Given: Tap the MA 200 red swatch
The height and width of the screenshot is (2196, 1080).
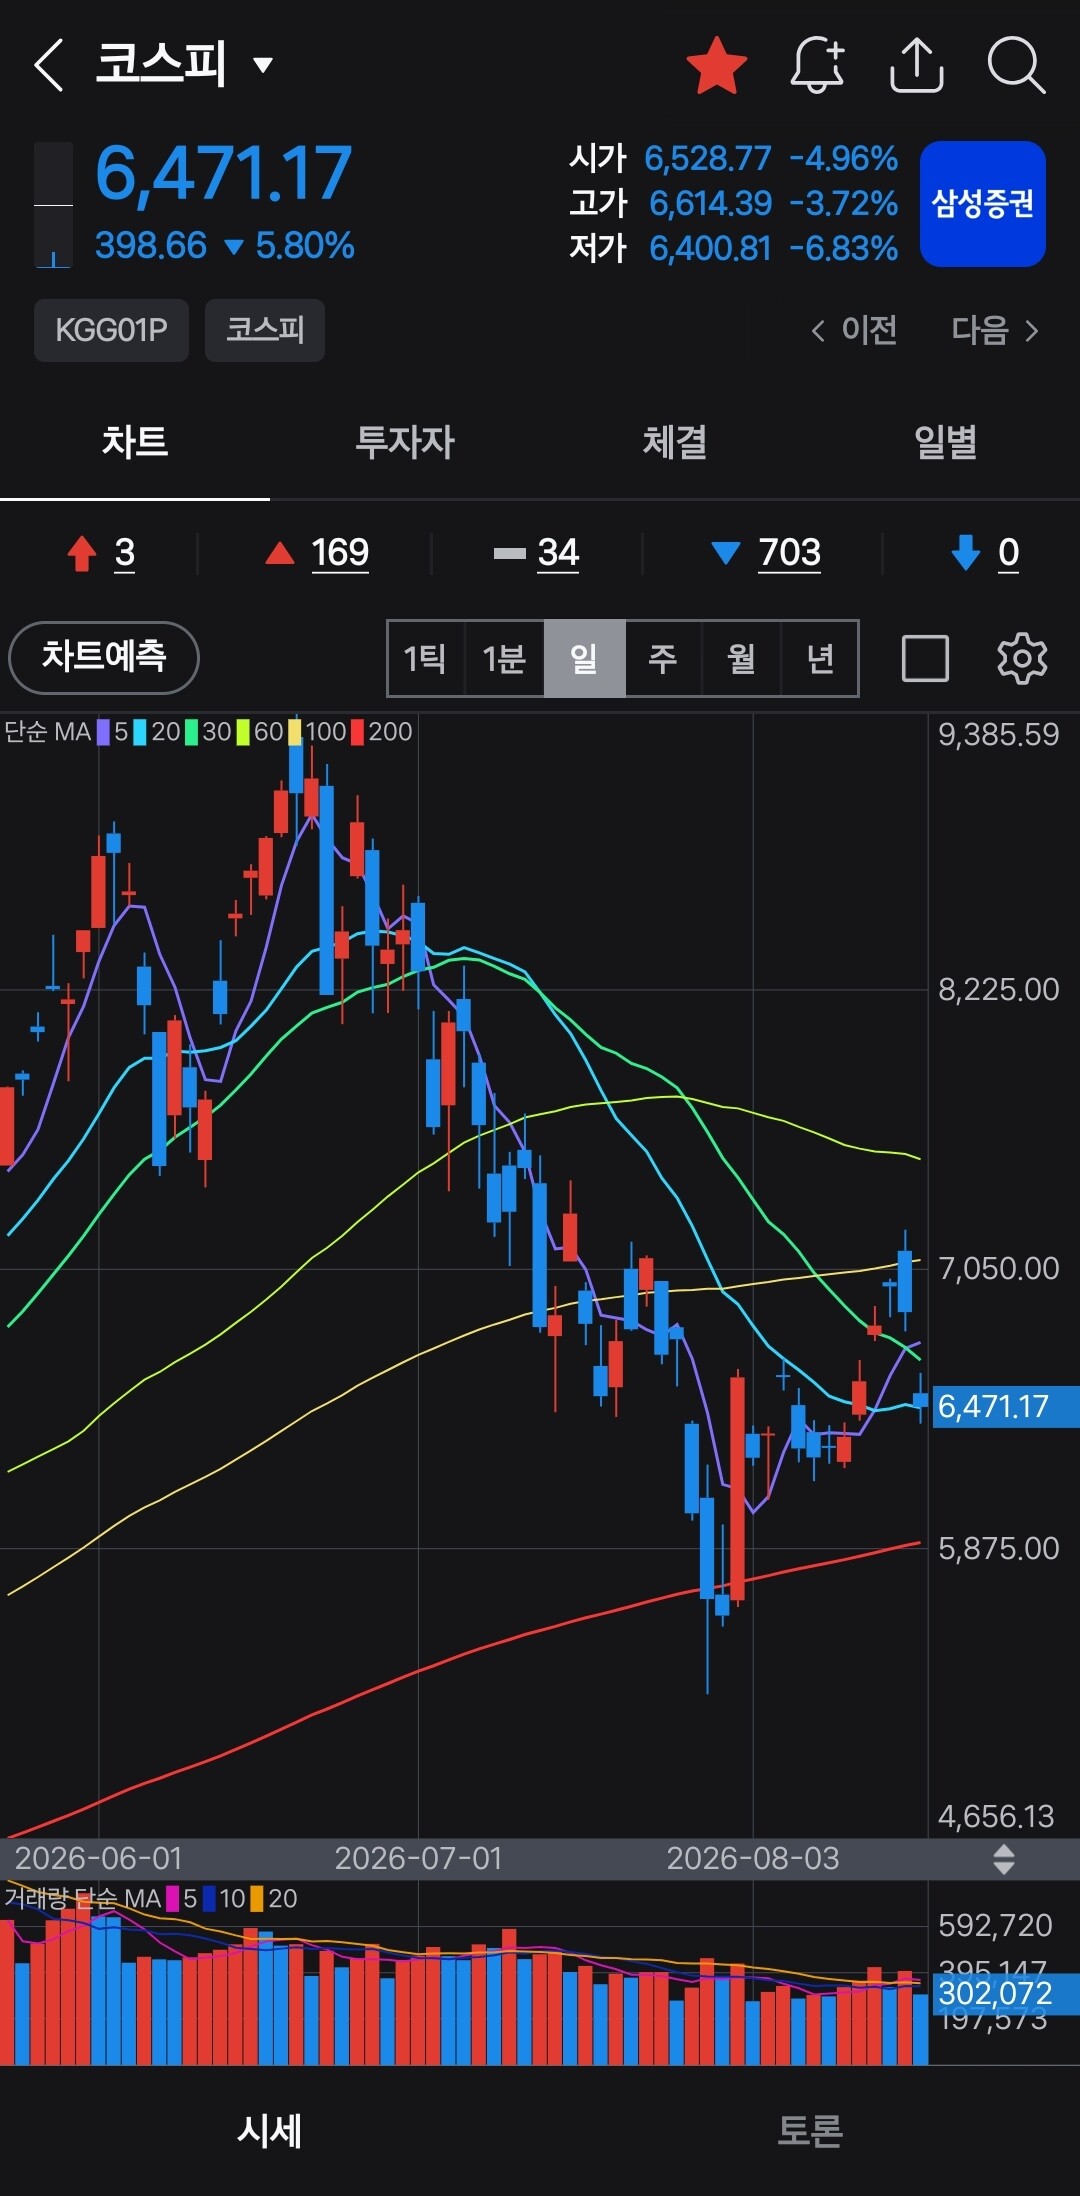Looking at the screenshot, I should pyautogui.click(x=357, y=732).
